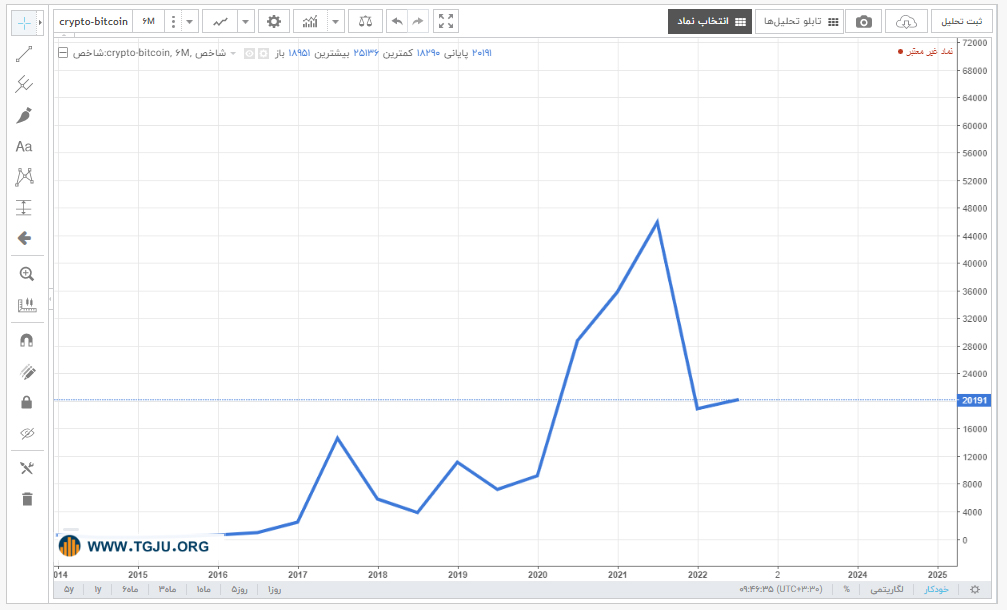Viewport: 1007px width, 610px height.
Task: Toggle the percent scale option
Action: click(846, 589)
